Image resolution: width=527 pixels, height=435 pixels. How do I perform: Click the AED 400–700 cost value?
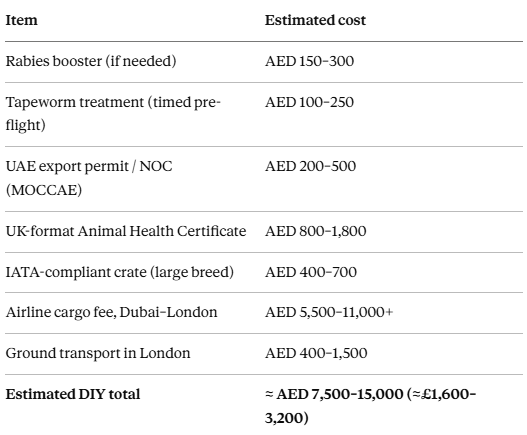tap(311, 272)
